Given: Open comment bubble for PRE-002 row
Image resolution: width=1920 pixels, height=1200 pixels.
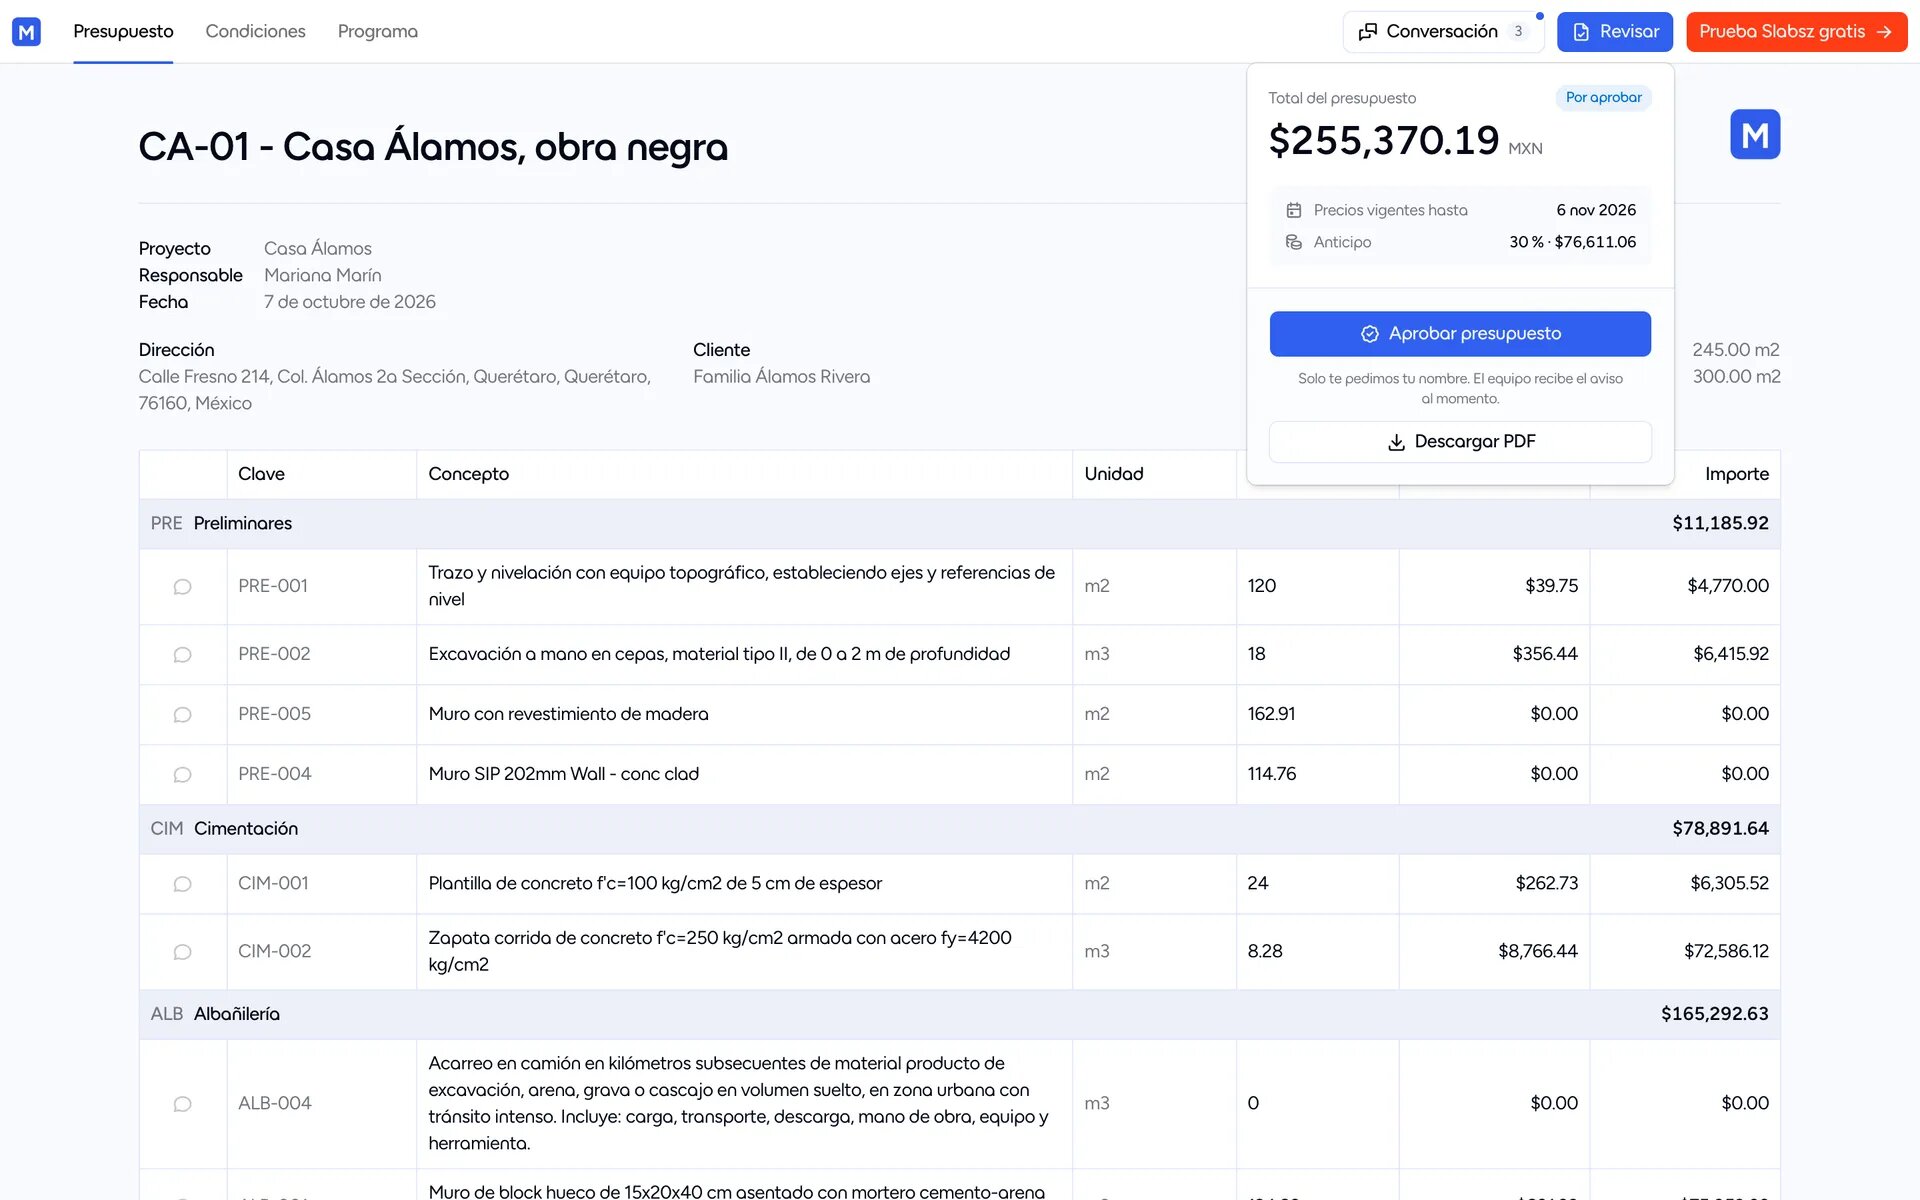Looking at the screenshot, I should 182,655.
